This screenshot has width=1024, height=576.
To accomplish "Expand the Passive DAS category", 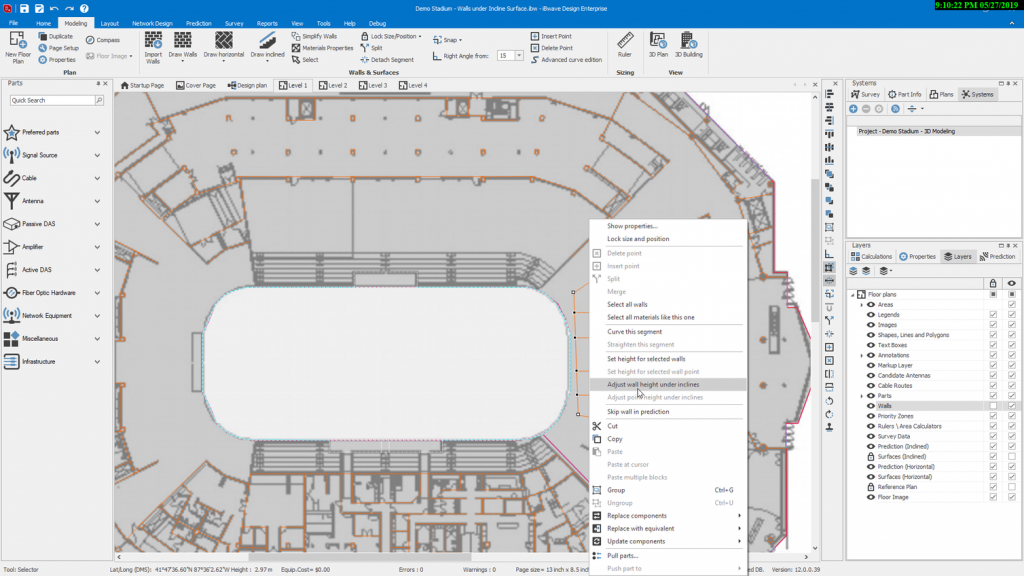I will 97,224.
